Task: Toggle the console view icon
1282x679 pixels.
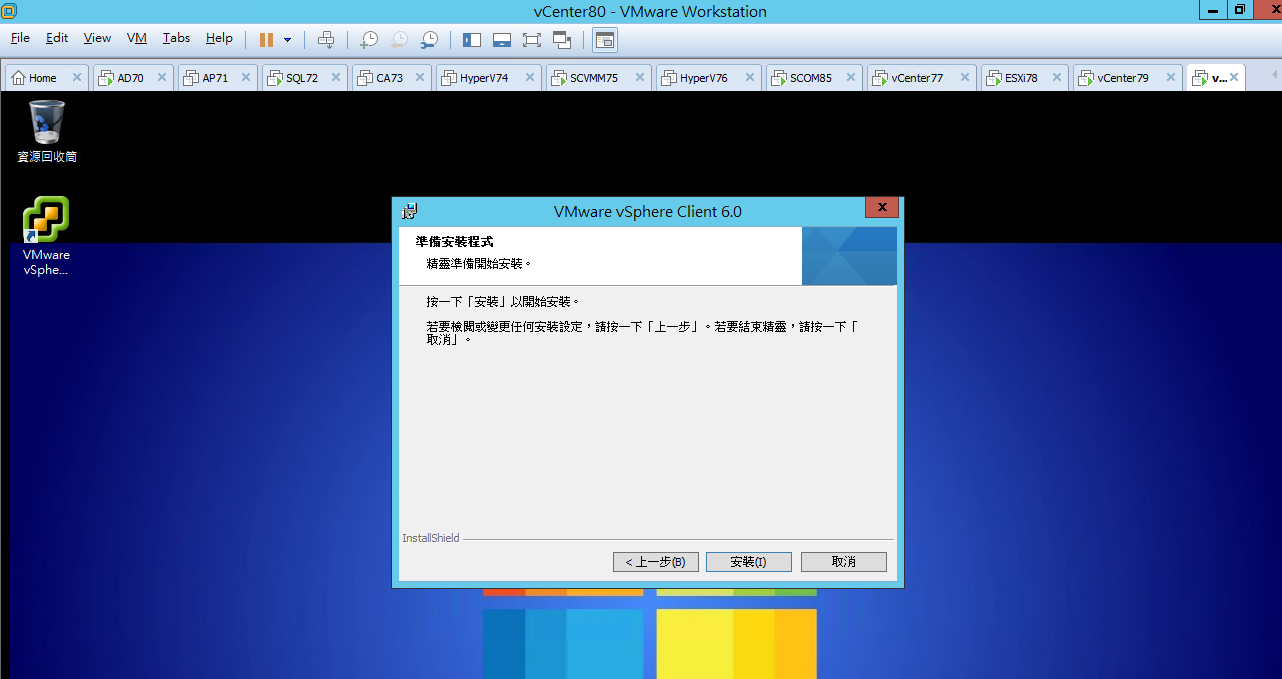Action: pos(605,40)
